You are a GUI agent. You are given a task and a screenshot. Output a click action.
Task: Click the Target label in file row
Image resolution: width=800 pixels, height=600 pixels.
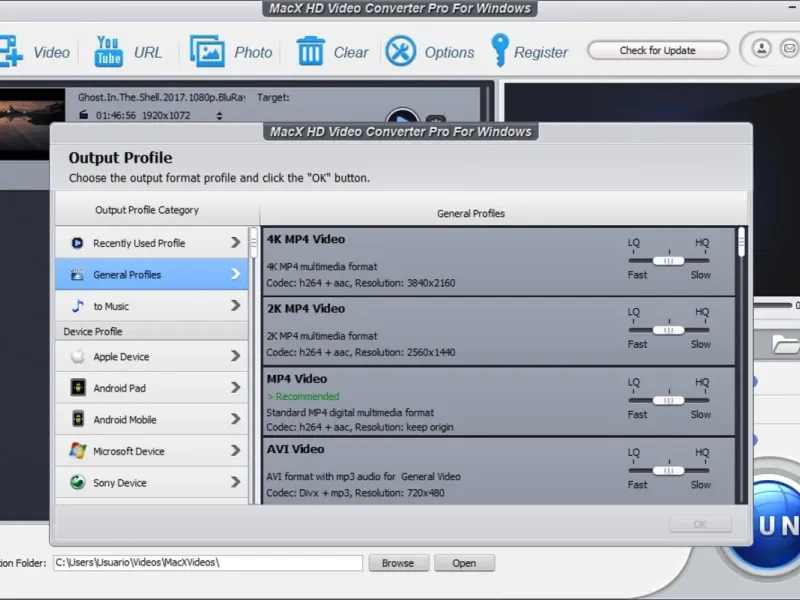tap(273, 97)
